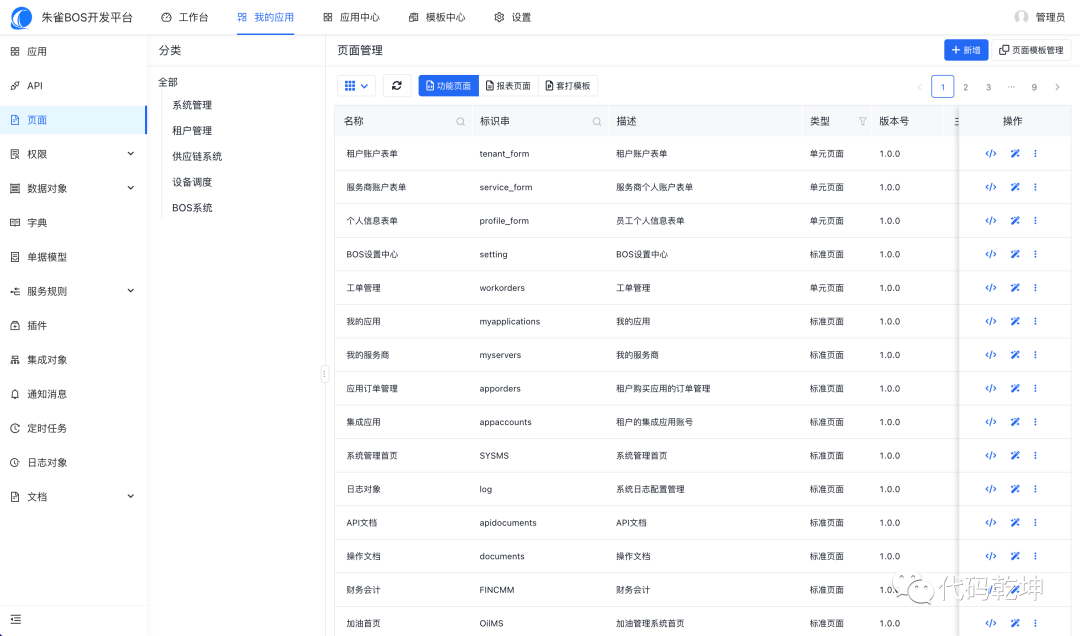Open design wand for tenant_form row
The image size is (1080, 636).
(1015, 154)
